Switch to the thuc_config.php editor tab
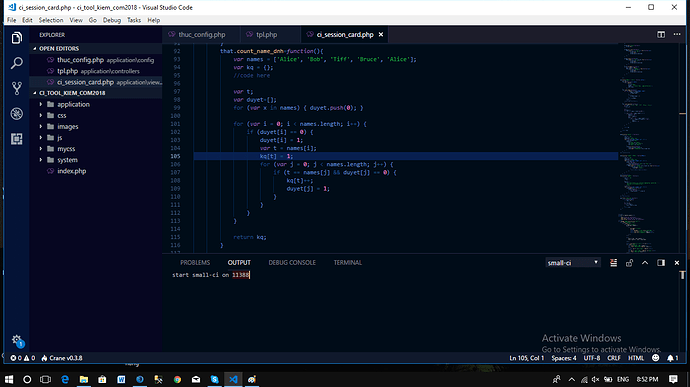The width and height of the screenshot is (690, 387). [x=201, y=34]
